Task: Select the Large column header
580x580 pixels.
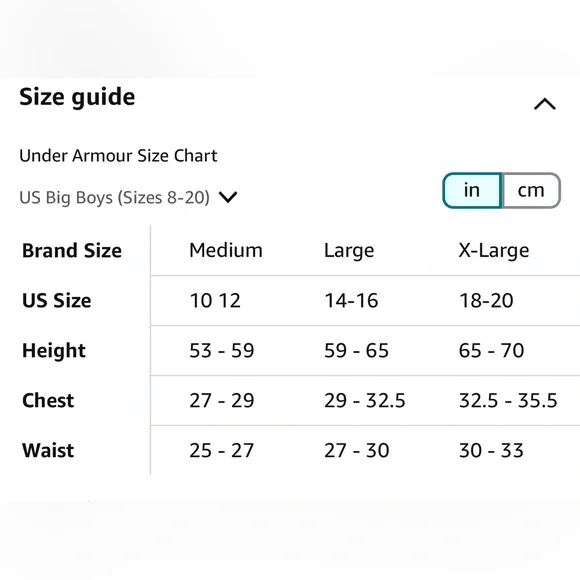Action: pyautogui.click(x=349, y=251)
